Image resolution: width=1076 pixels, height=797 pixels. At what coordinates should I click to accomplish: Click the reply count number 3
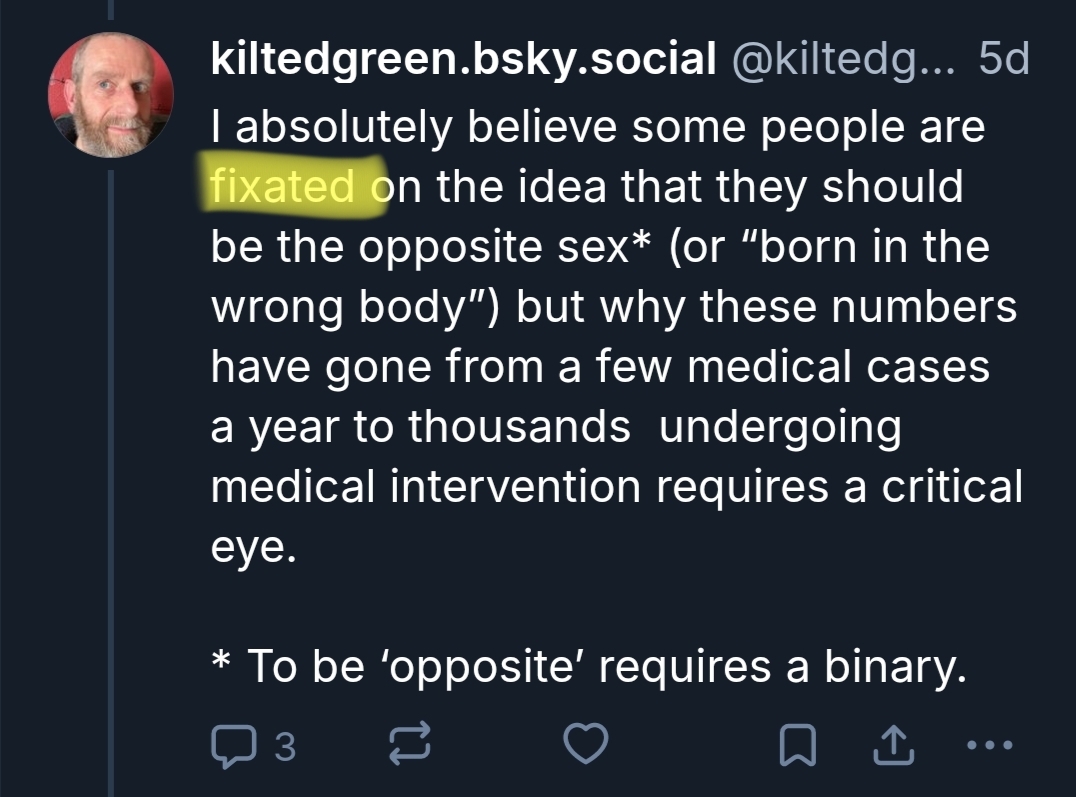click(284, 747)
